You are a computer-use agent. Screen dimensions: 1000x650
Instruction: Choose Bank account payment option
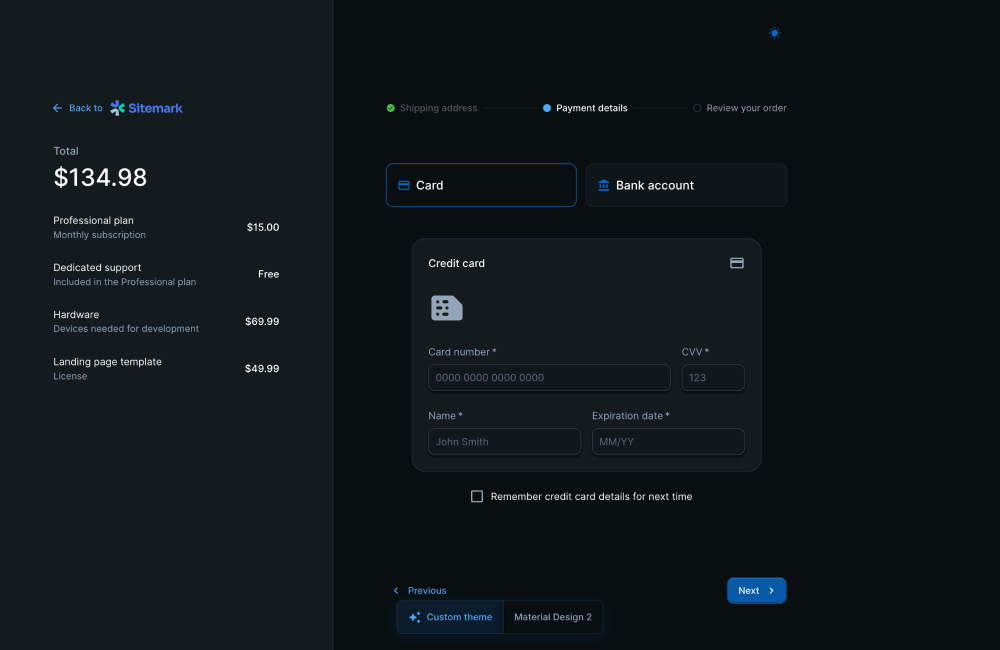coord(686,185)
